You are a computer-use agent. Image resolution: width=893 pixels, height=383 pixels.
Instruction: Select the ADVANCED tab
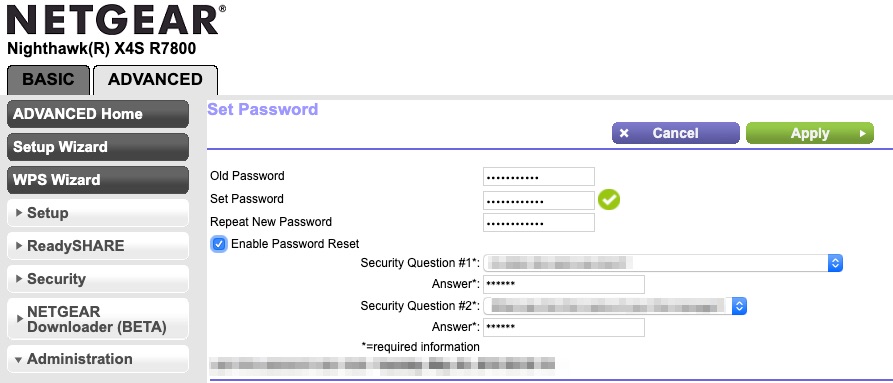155,80
